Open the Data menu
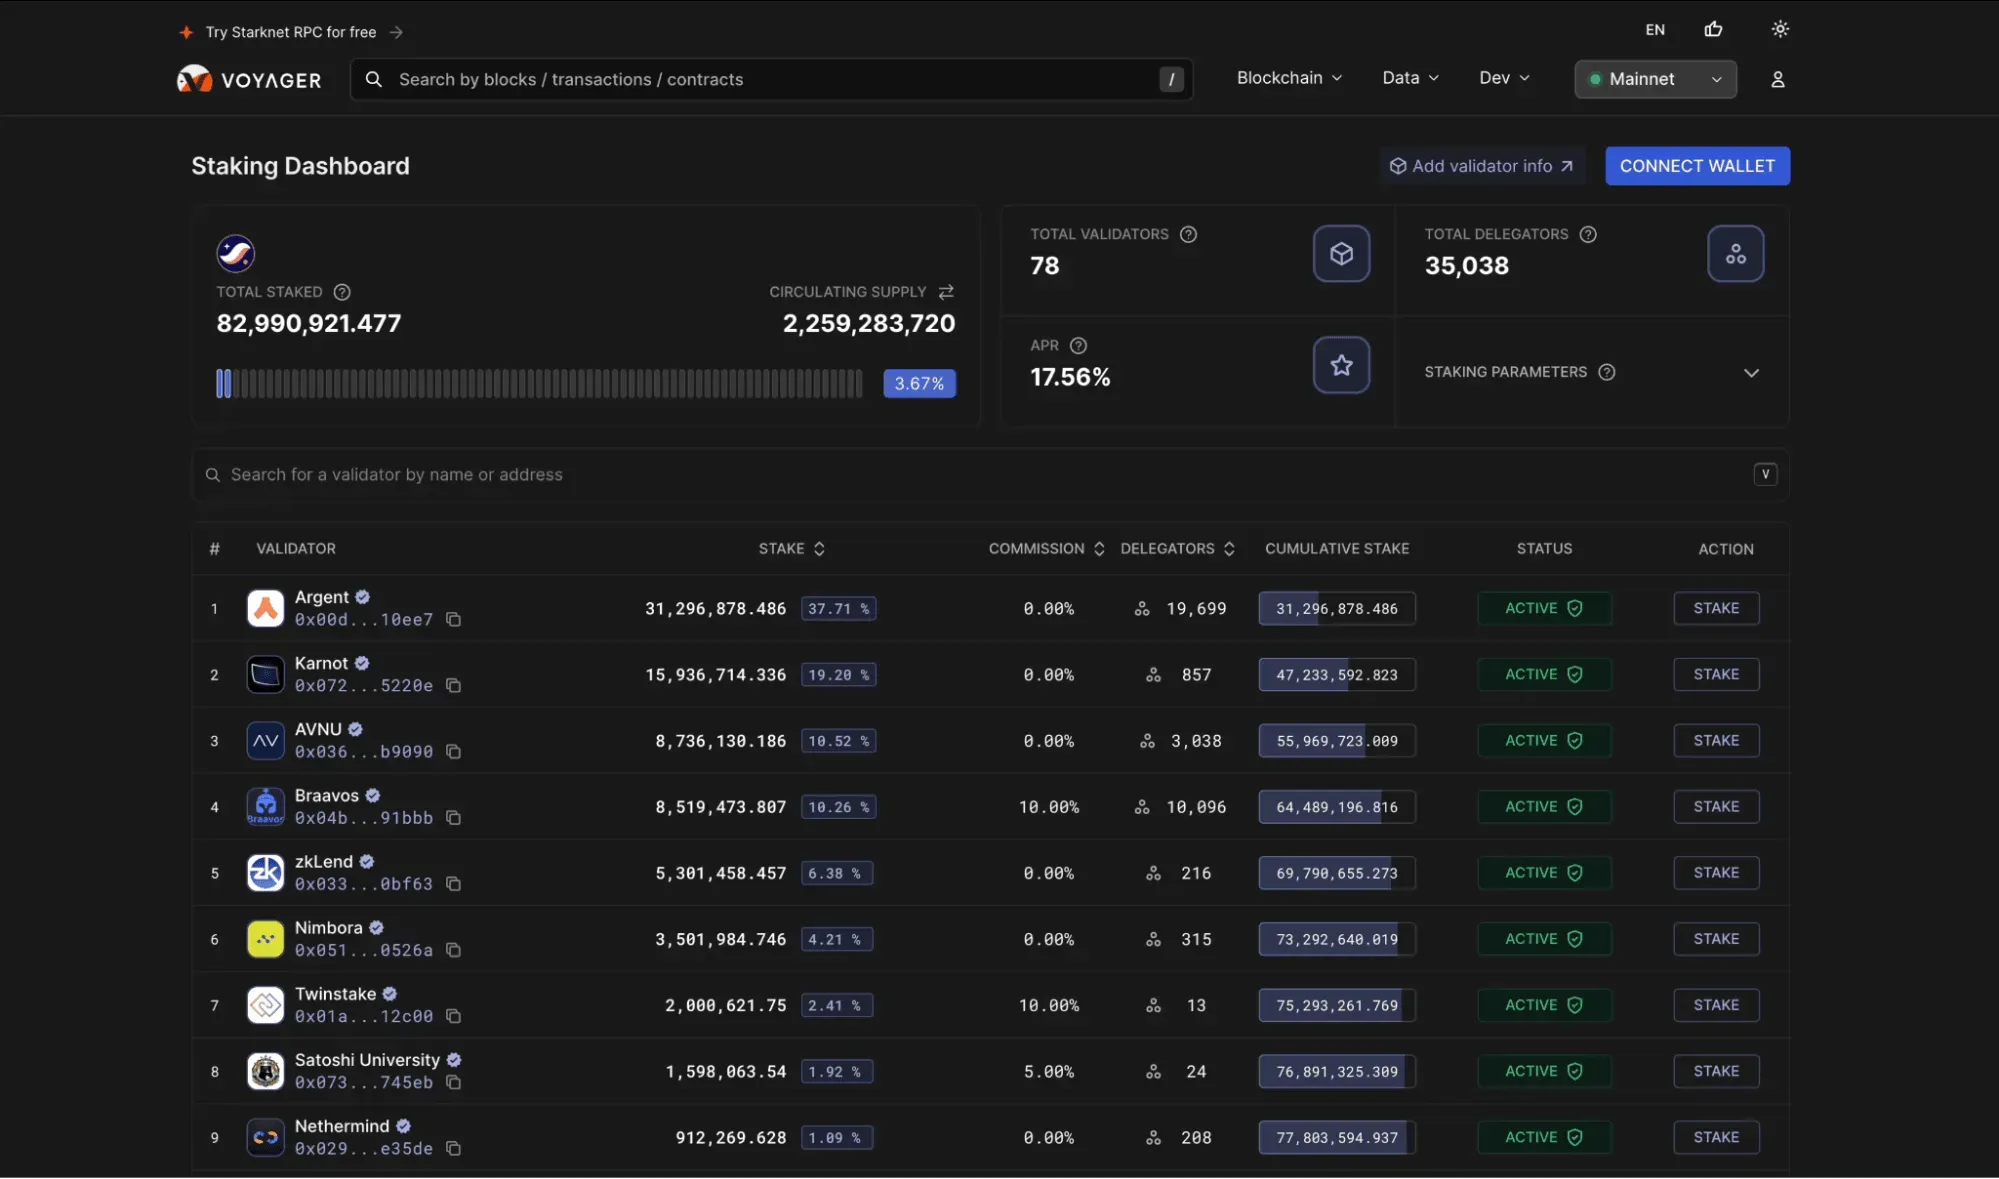1999x1179 pixels. click(x=1410, y=78)
